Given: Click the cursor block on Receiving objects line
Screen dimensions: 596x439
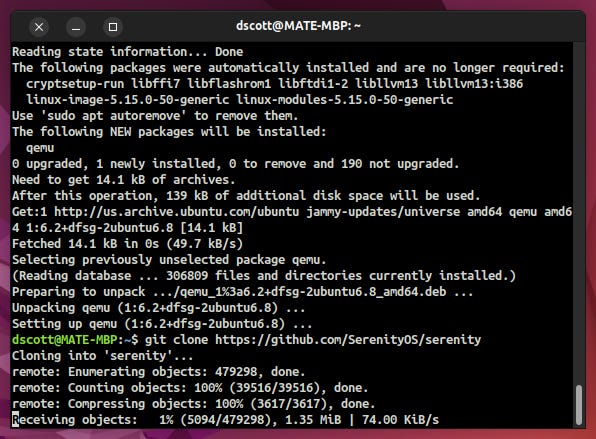Looking at the screenshot, I should (x=15, y=420).
